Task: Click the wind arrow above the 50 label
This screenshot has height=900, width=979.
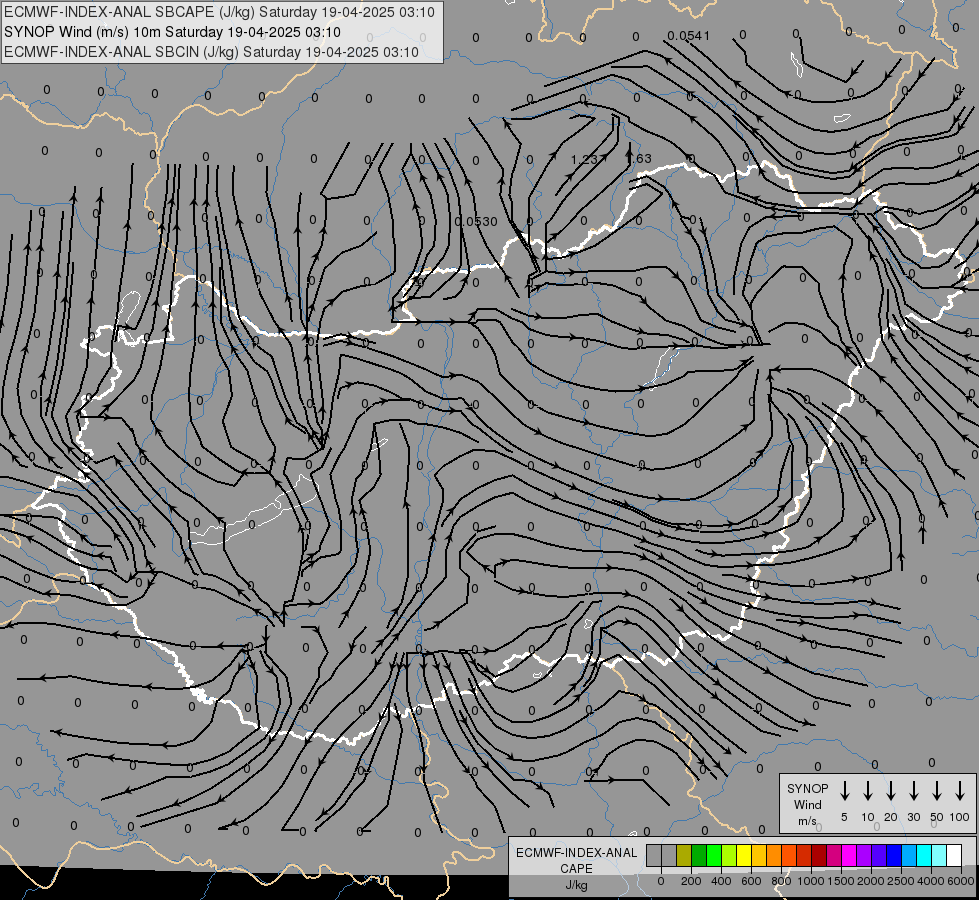Action: [937, 791]
